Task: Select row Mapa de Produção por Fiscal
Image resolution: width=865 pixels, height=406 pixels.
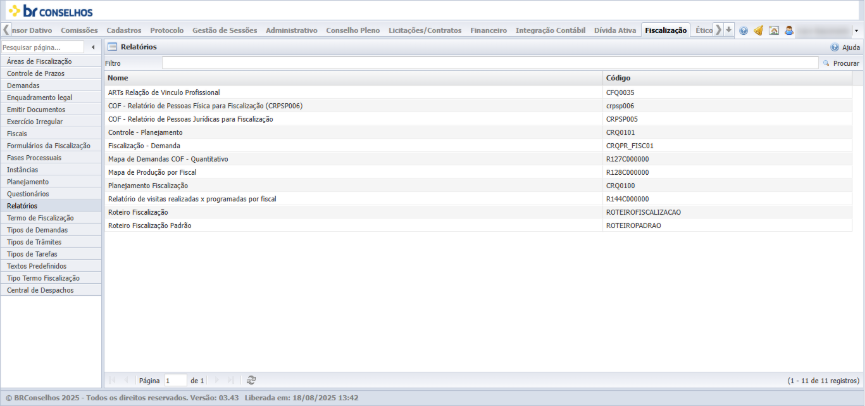Action: click(x=478, y=172)
